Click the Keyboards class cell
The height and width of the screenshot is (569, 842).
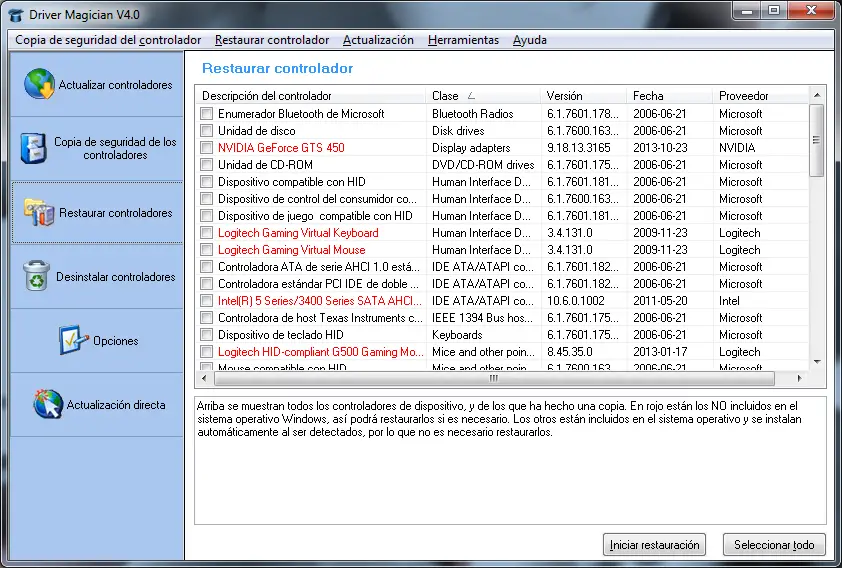457,335
